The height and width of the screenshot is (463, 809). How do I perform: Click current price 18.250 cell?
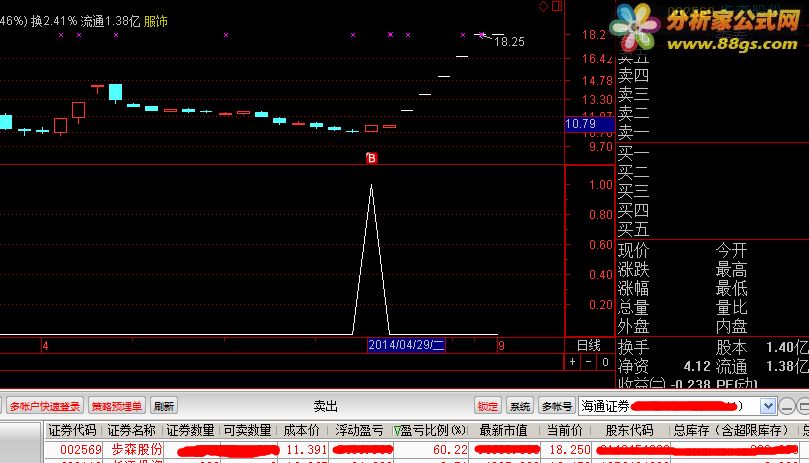click(x=570, y=450)
